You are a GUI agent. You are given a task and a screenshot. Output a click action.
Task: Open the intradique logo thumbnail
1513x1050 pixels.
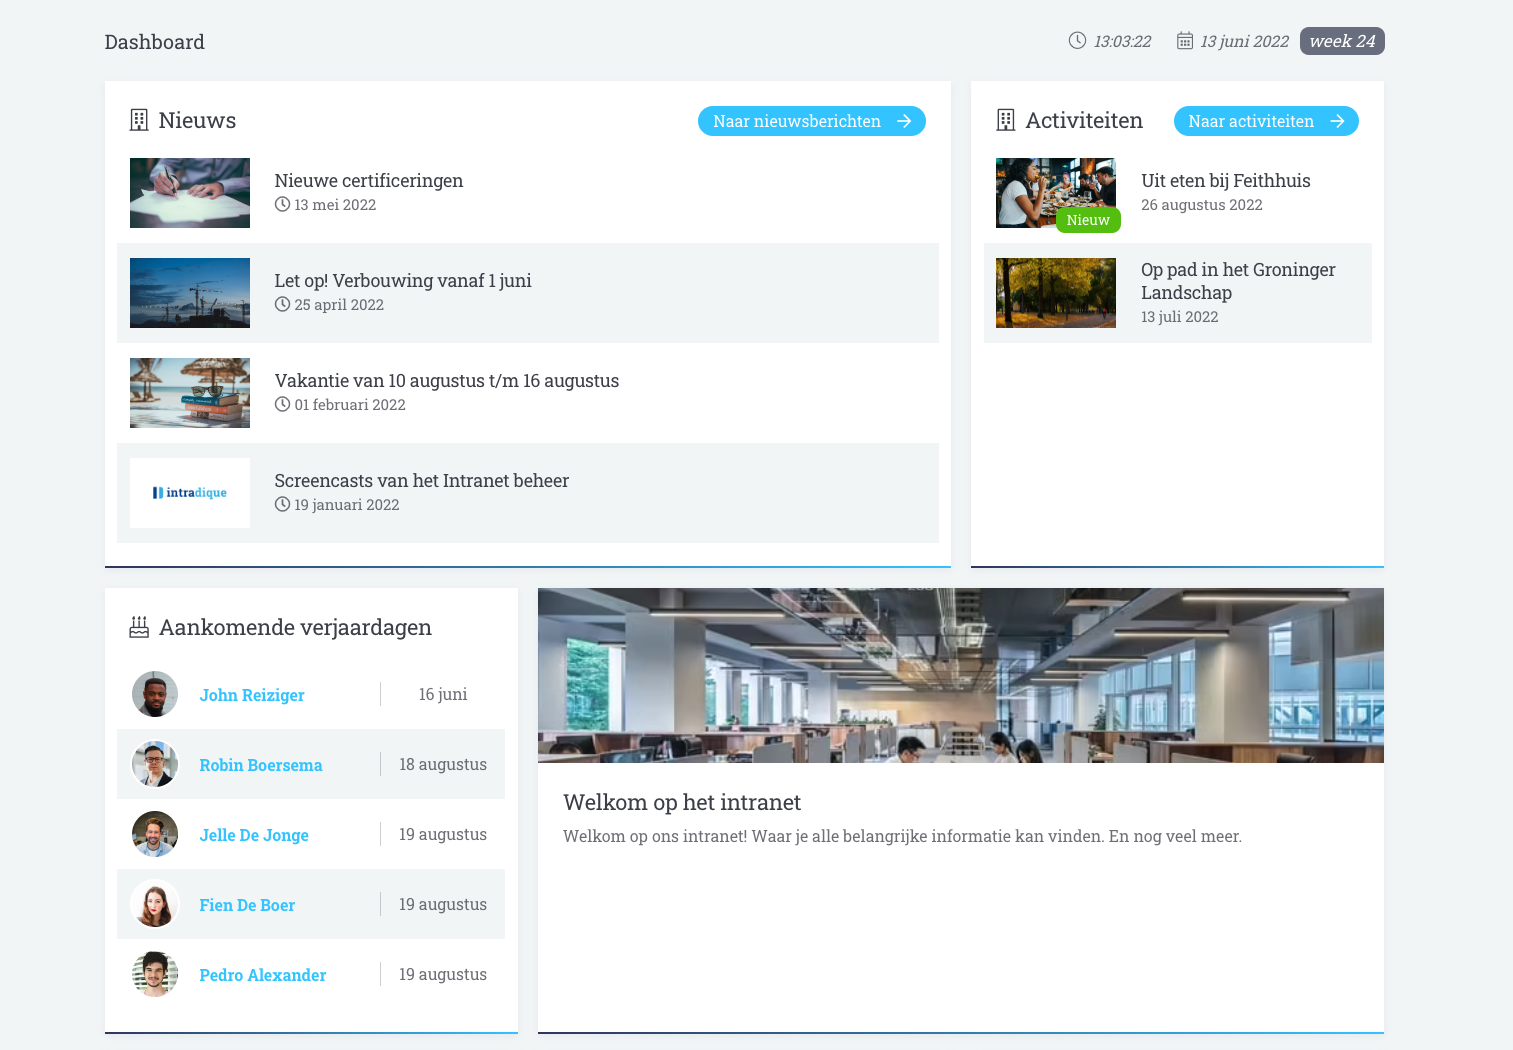coord(190,493)
